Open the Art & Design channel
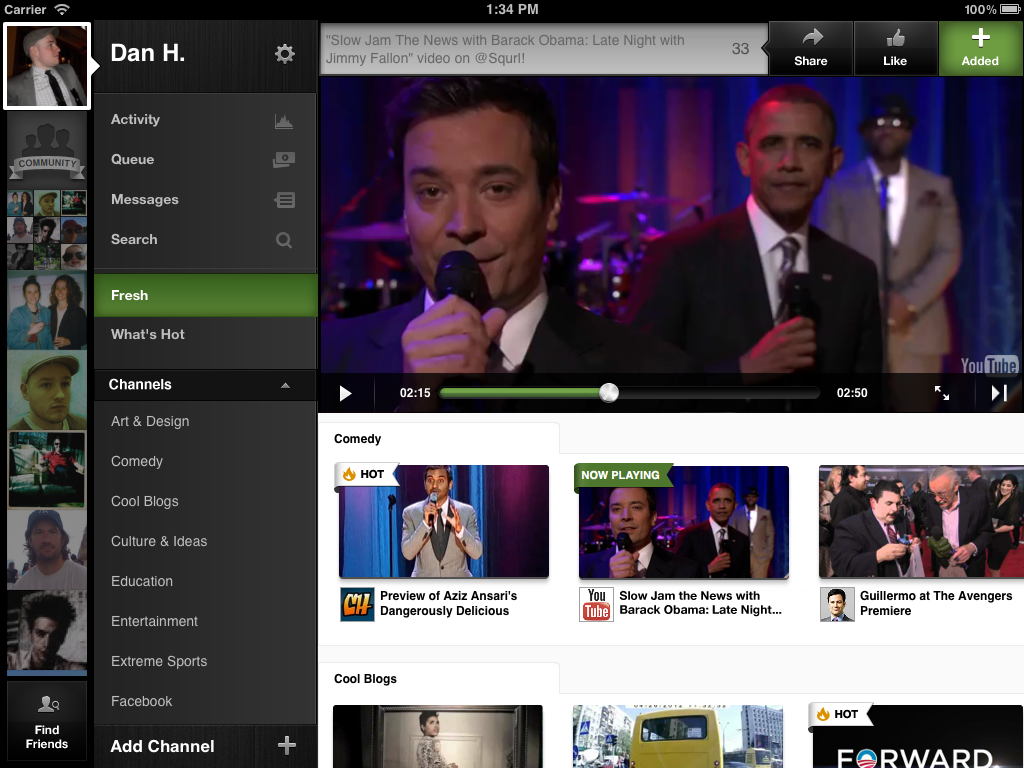Screen dimensions: 1024x768 (x=205, y=421)
